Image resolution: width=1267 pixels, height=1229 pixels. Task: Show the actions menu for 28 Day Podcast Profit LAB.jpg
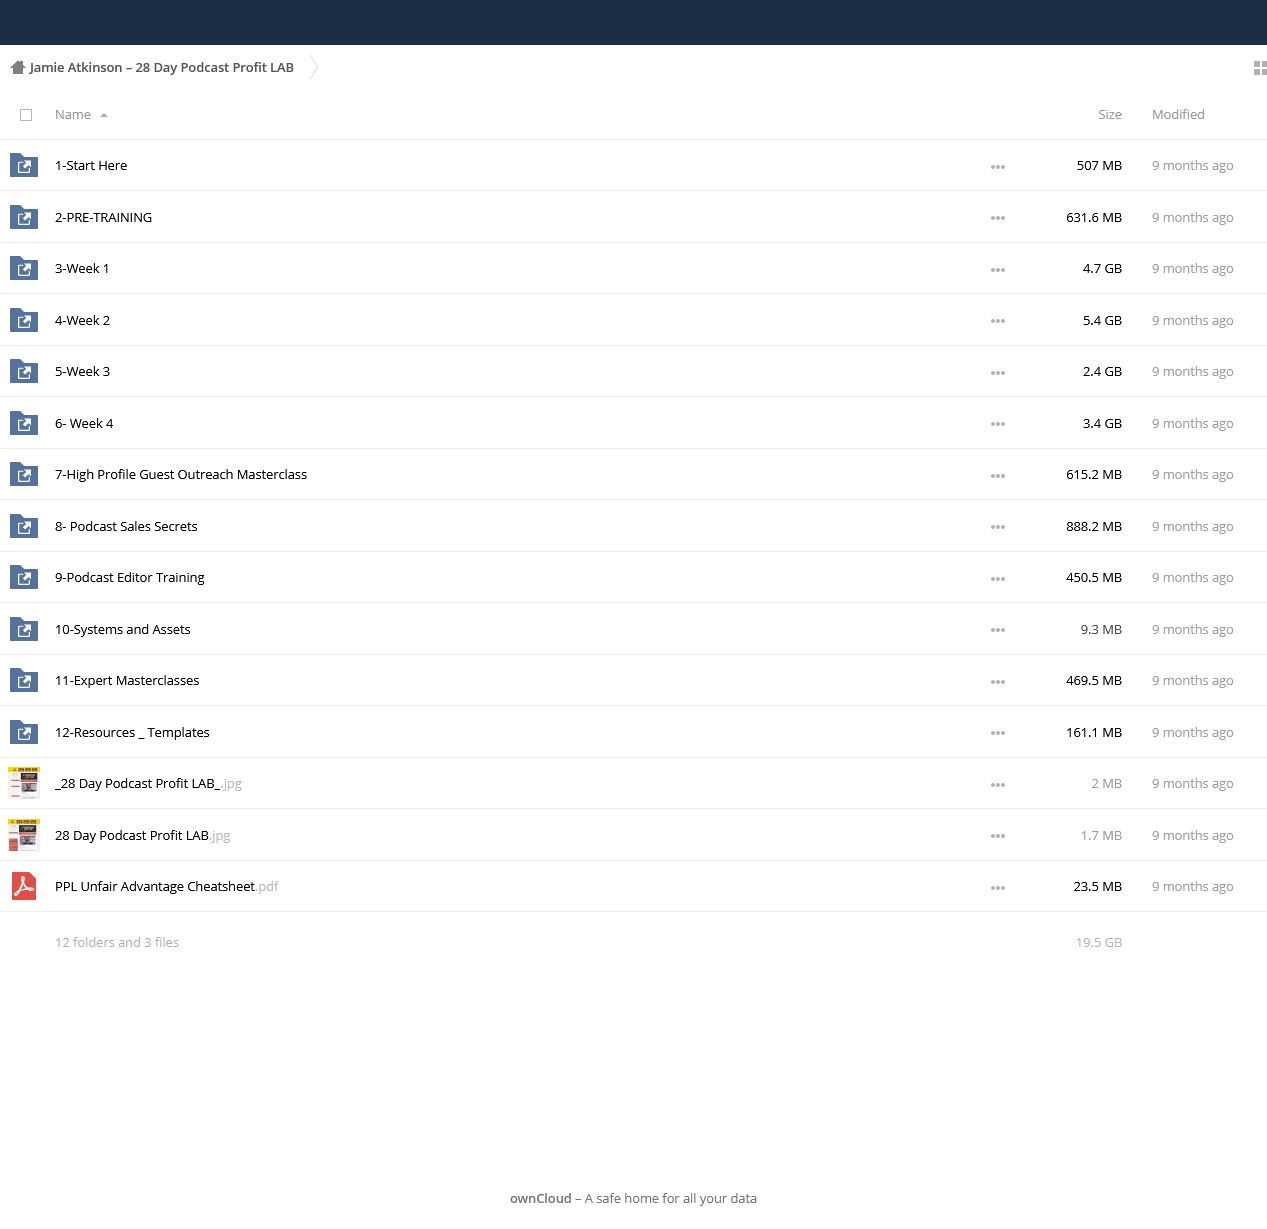(x=998, y=836)
